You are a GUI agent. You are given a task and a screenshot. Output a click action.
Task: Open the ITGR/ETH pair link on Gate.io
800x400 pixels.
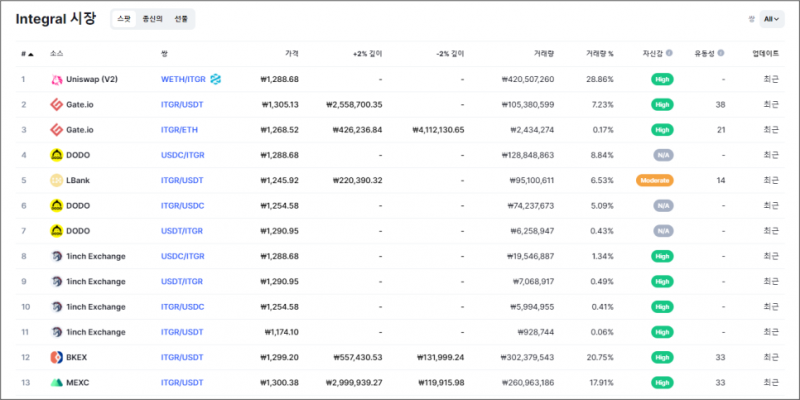click(180, 129)
